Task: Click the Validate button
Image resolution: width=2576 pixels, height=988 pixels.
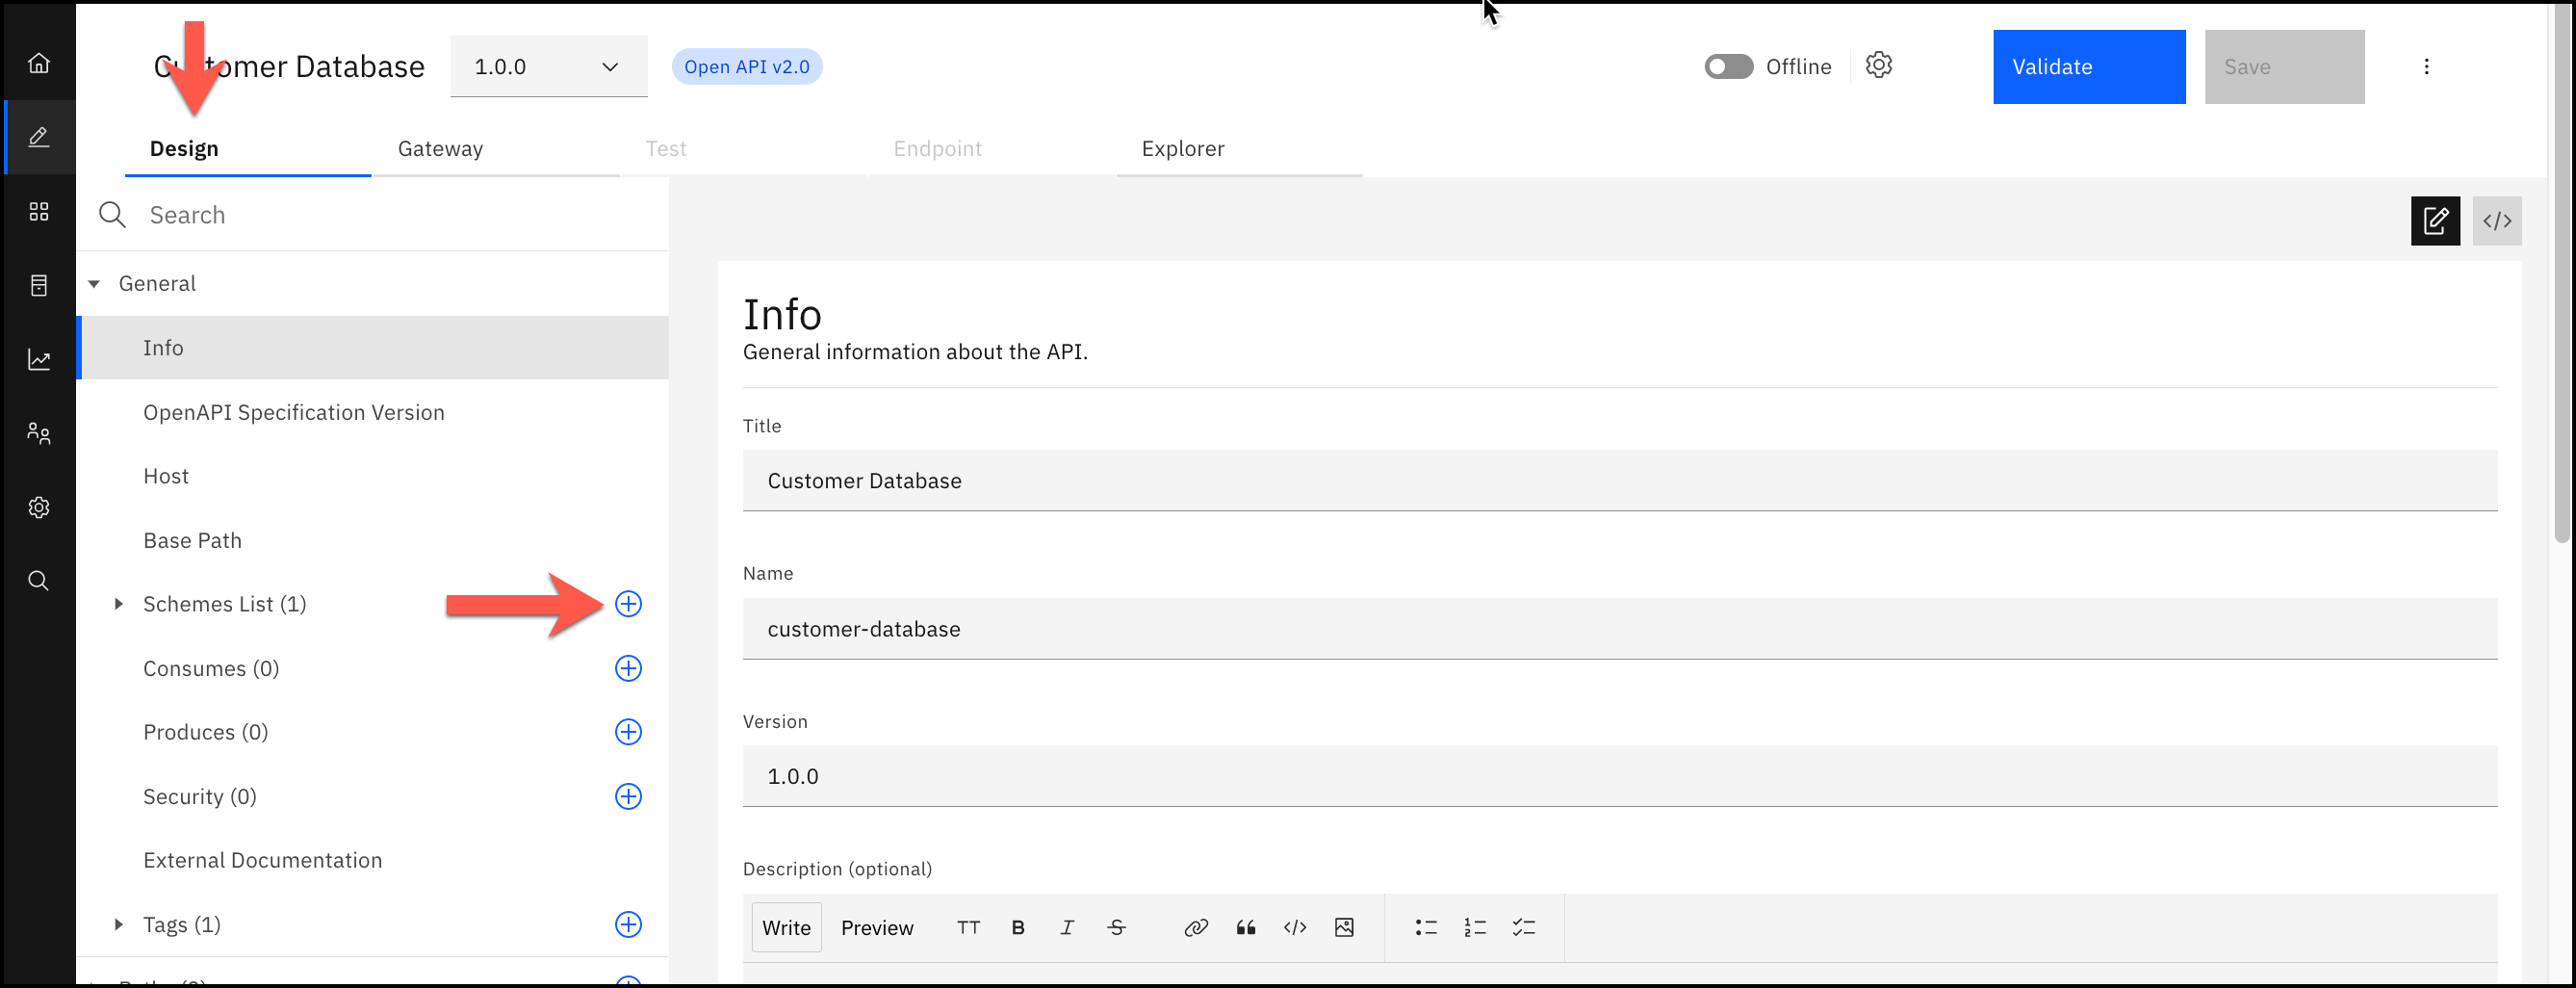Action: (2088, 67)
